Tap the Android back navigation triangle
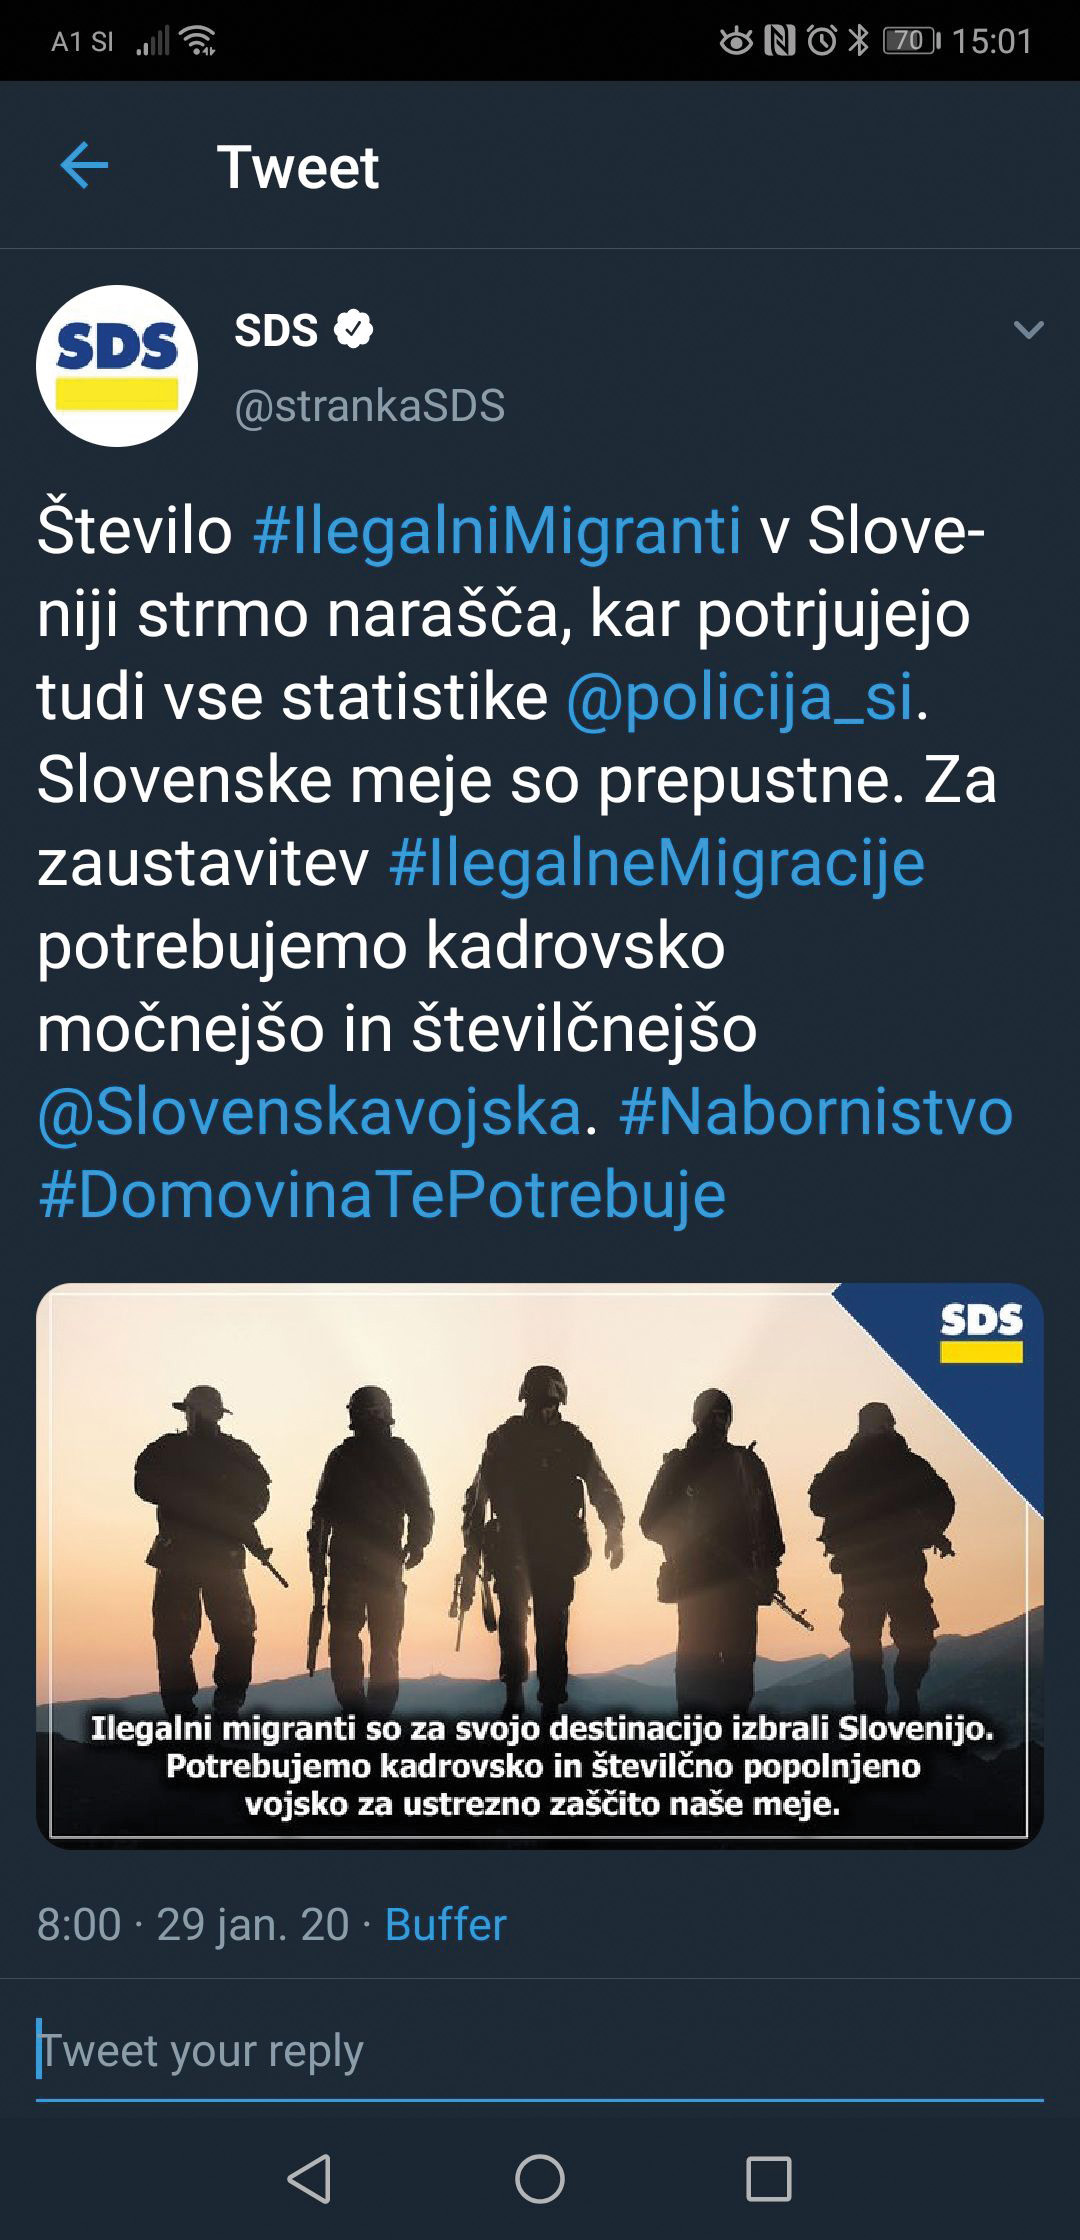The width and height of the screenshot is (1080, 2240). pos(309,2178)
